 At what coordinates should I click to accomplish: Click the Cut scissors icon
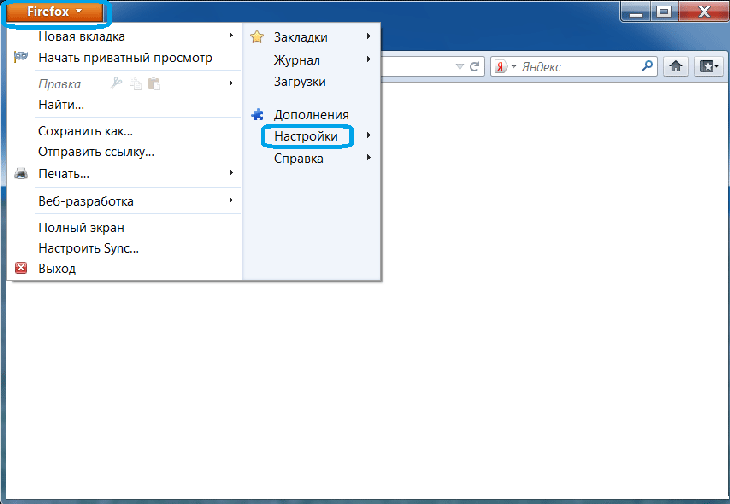116,83
